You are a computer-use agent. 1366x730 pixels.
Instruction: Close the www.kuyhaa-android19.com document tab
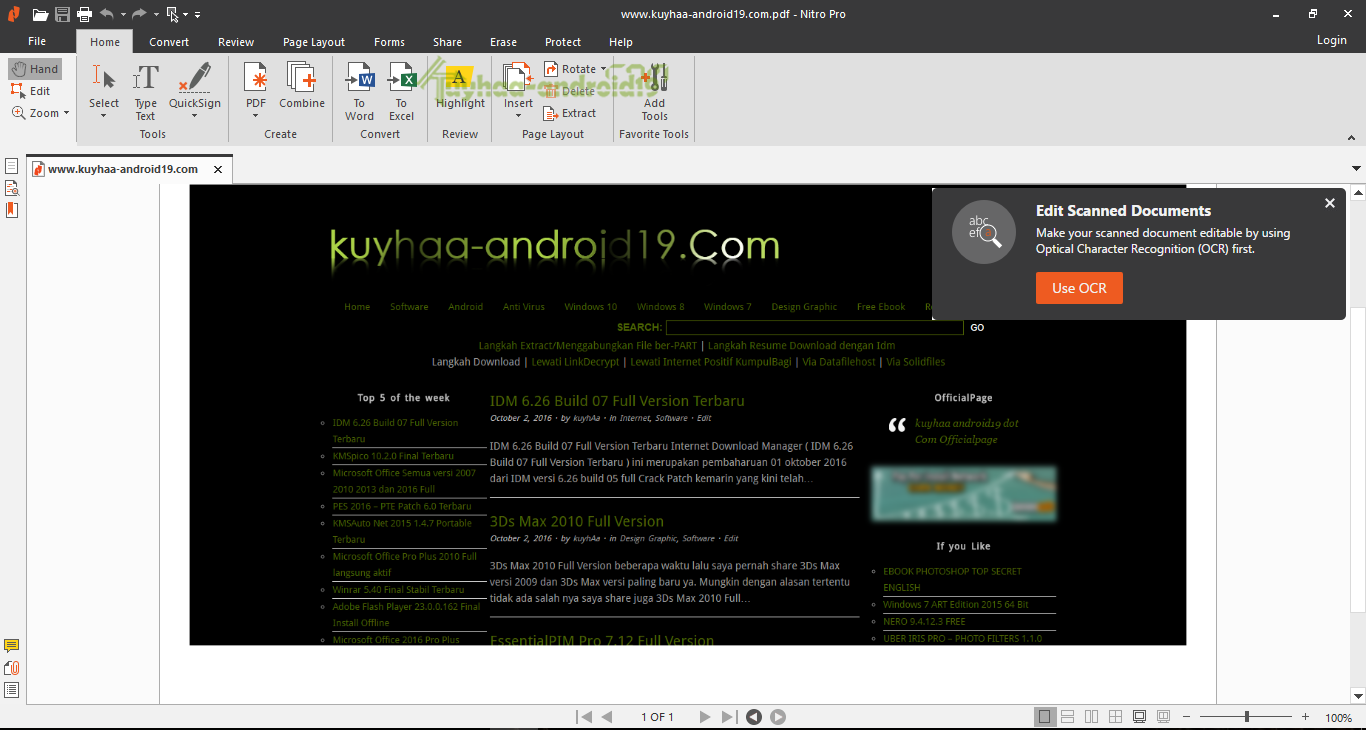tap(218, 170)
